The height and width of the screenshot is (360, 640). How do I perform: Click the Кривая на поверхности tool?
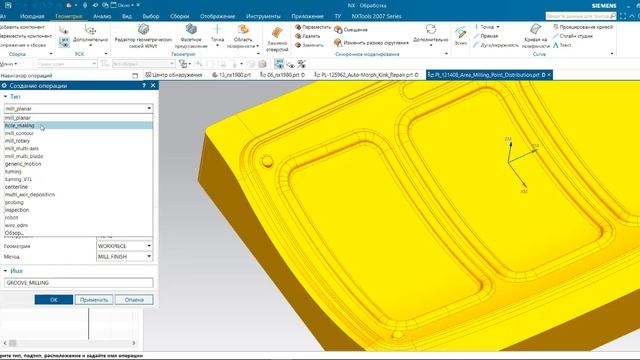(x=536, y=36)
